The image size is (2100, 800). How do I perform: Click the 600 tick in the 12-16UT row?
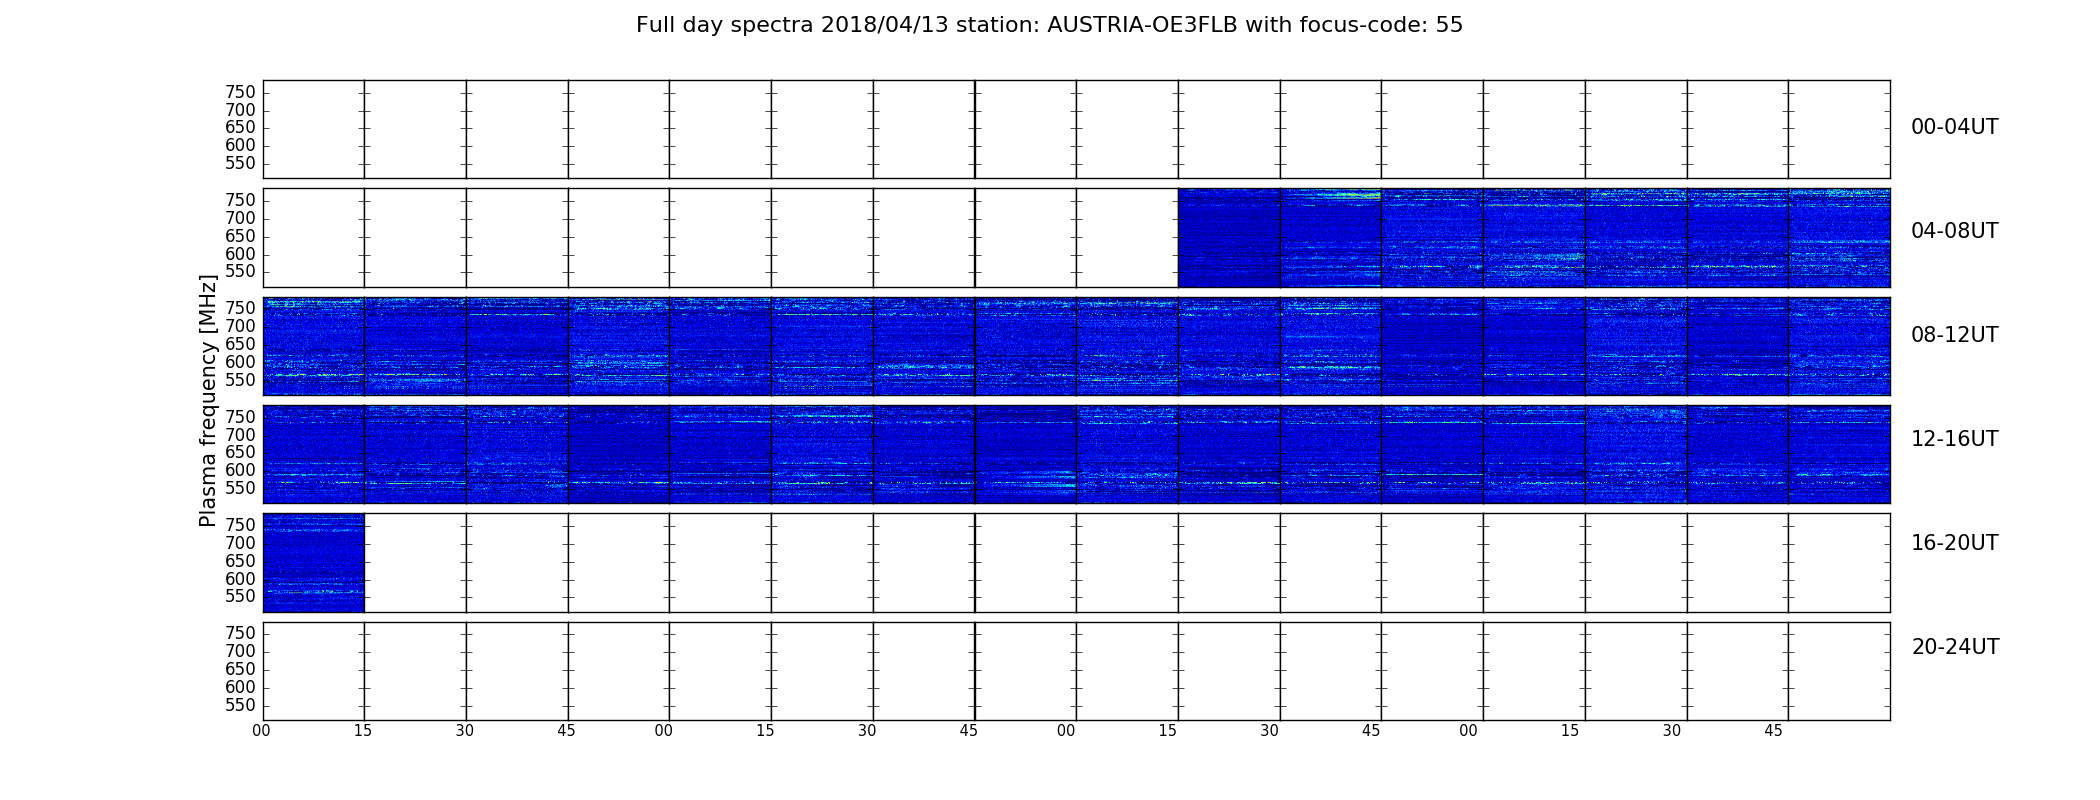(x=240, y=470)
